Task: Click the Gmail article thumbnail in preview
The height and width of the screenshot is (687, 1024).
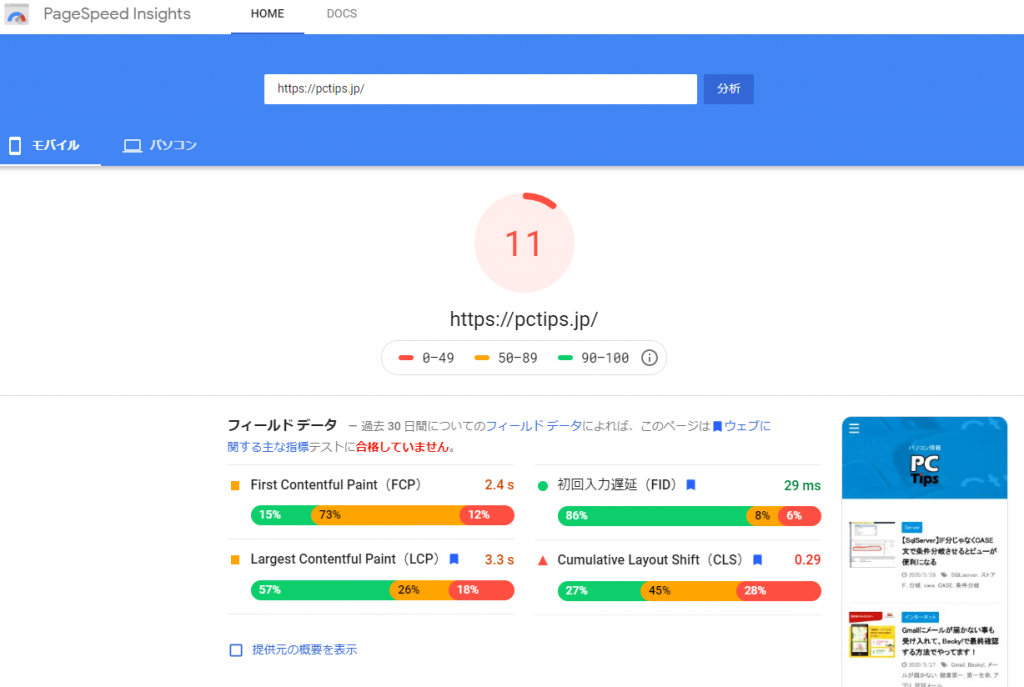Action: click(x=872, y=635)
